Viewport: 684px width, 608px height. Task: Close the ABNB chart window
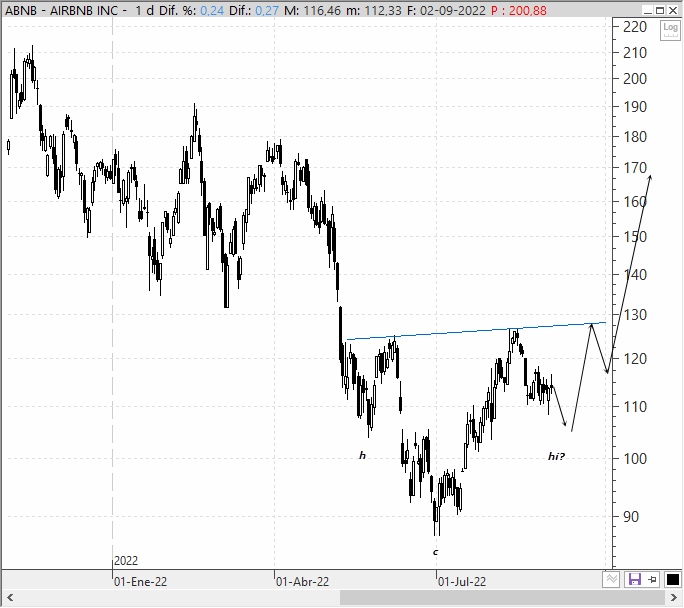click(x=673, y=10)
